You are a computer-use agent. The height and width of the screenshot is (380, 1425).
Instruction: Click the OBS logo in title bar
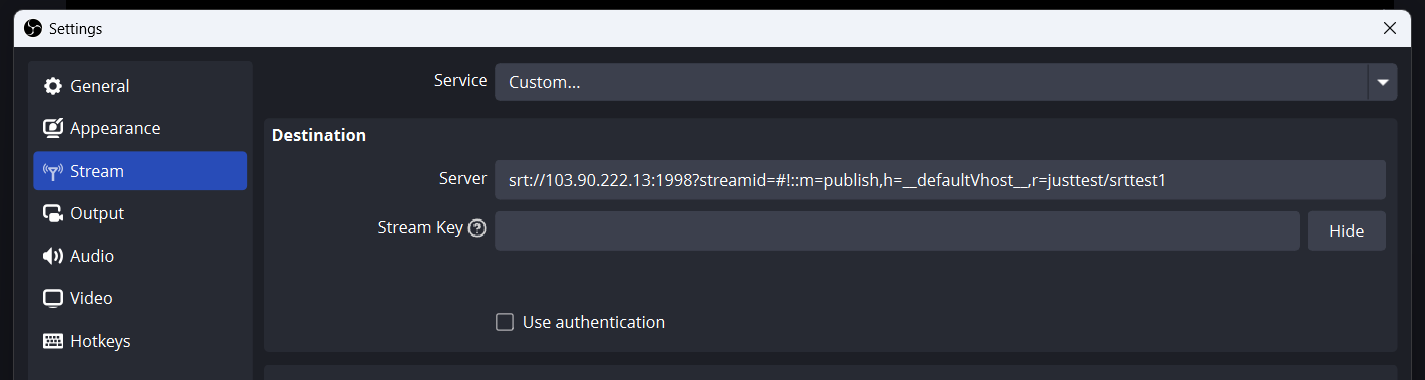point(33,28)
